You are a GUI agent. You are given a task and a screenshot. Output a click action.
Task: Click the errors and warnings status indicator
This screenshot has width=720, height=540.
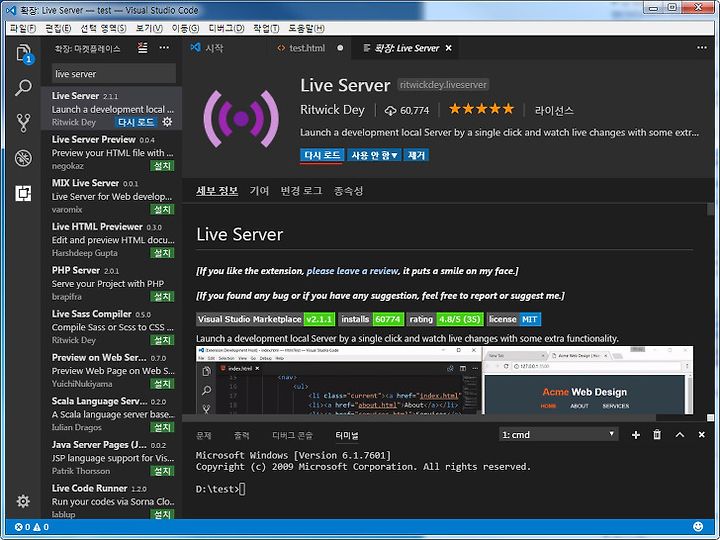(32, 527)
